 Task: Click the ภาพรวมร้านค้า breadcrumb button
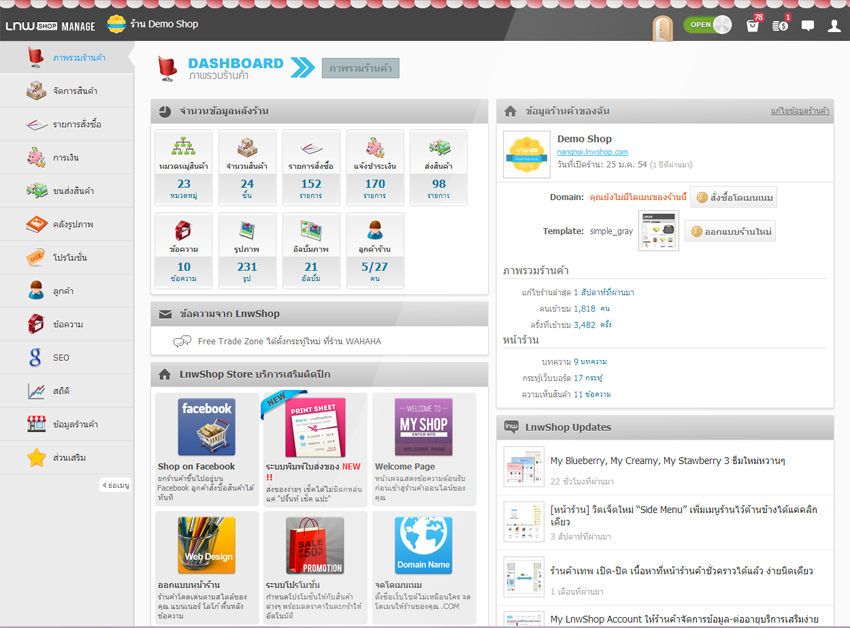[360, 68]
